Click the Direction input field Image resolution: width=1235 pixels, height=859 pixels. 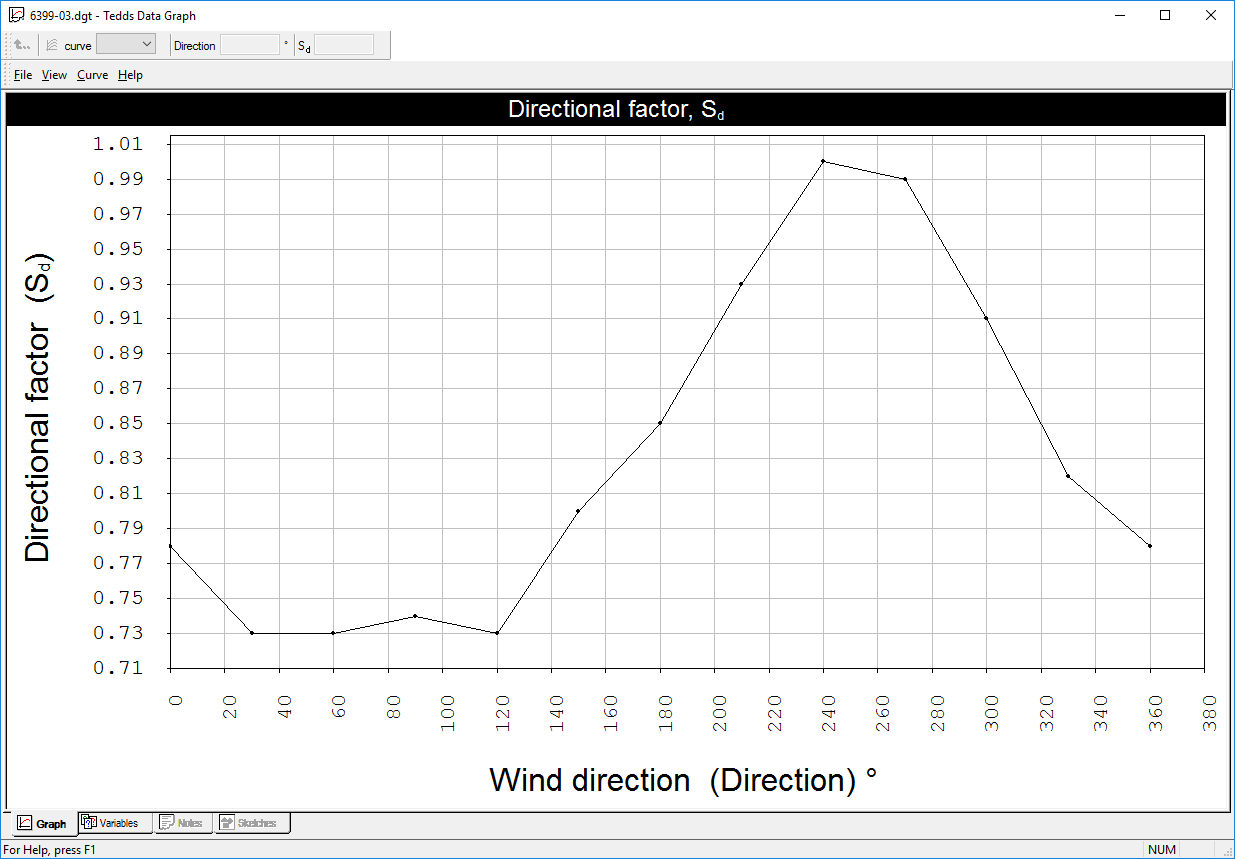(x=251, y=44)
